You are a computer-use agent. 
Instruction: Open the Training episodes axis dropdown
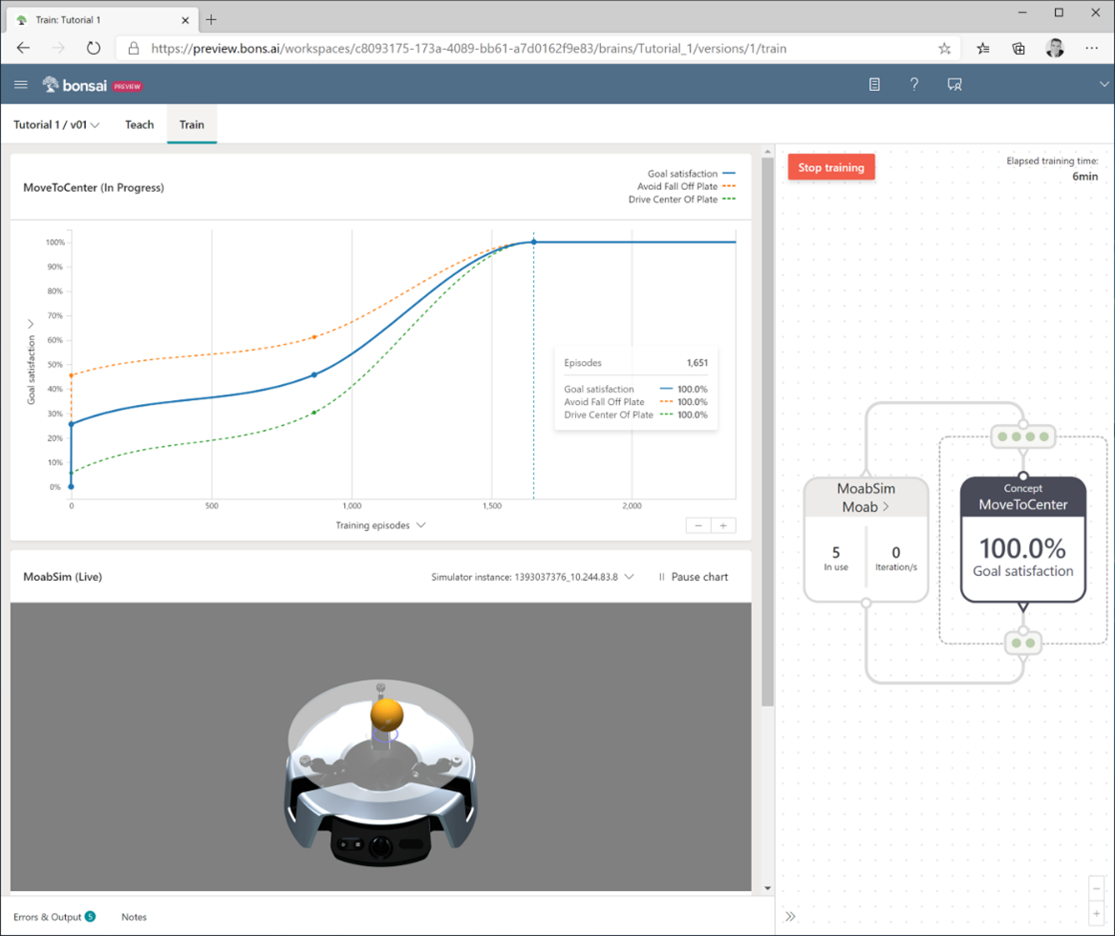pyautogui.click(x=381, y=525)
